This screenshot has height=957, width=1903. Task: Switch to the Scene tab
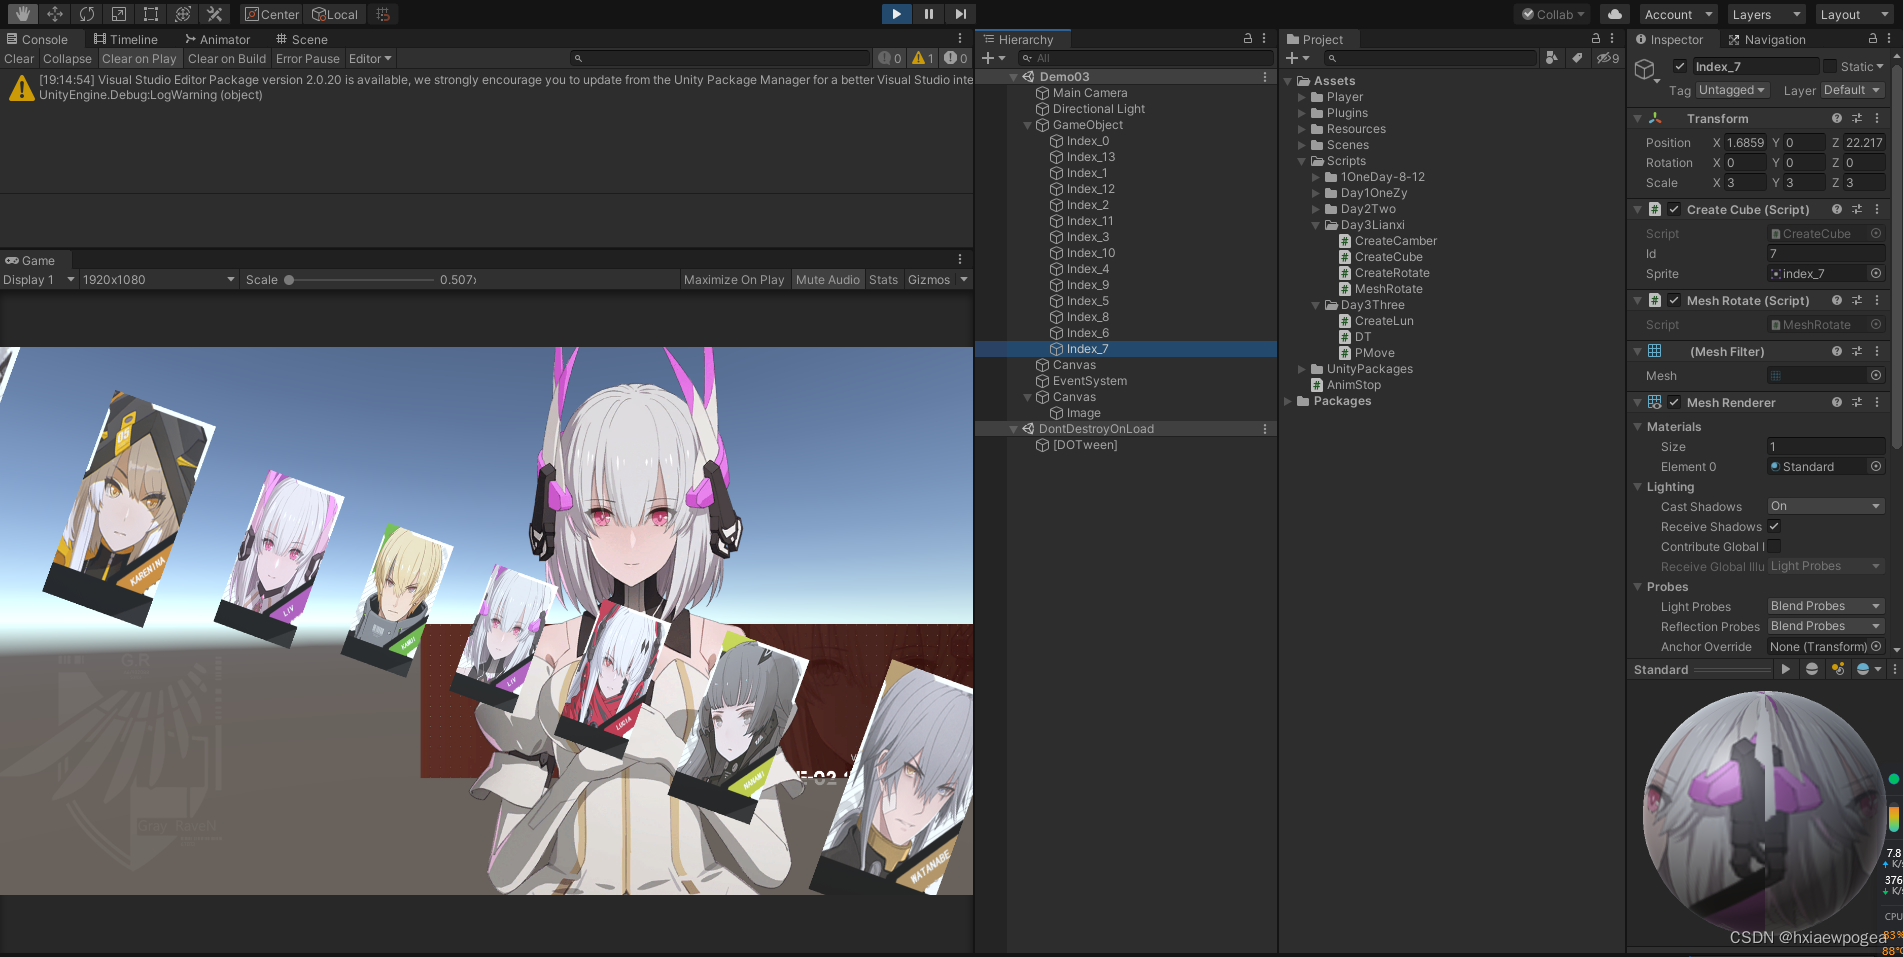pos(301,39)
